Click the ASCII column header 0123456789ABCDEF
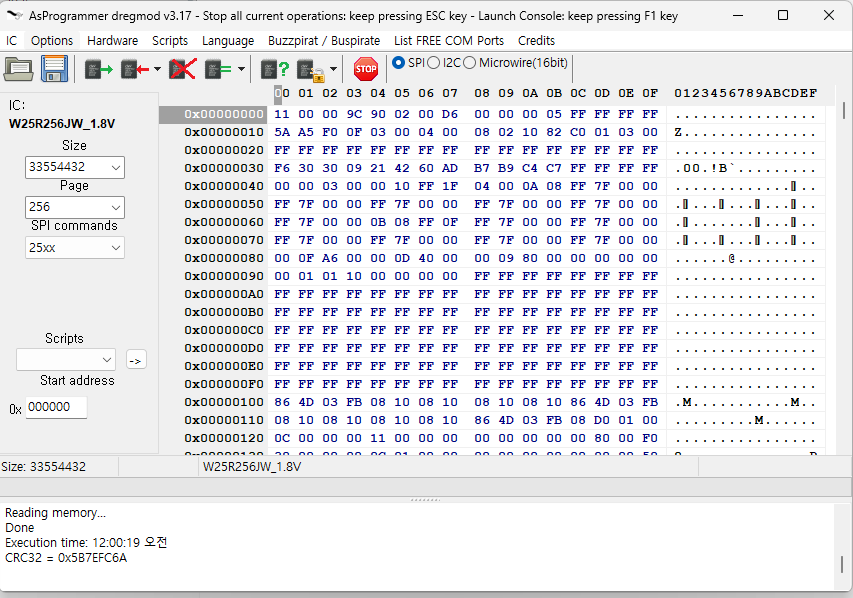The width and height of the screenshot is (853, 598). [x=745, y=93]
